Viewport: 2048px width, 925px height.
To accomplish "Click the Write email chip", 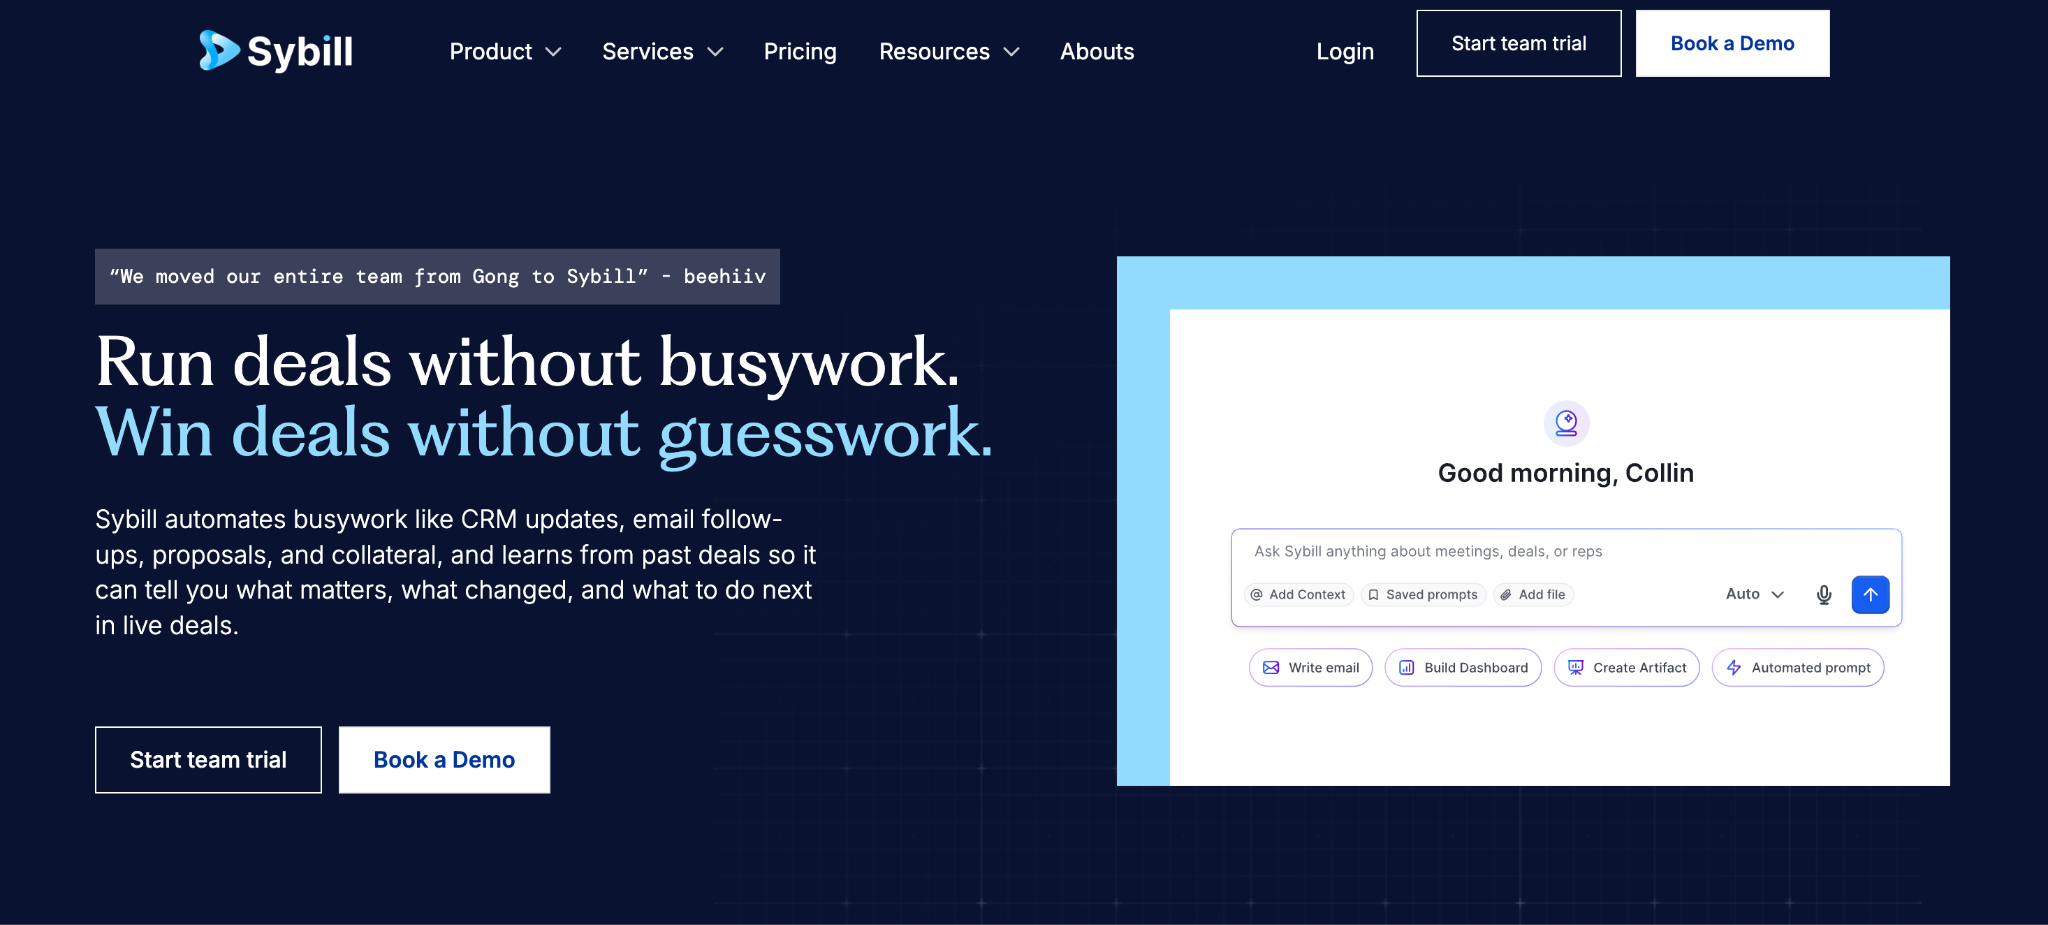I will click(x=1311, y=668).
